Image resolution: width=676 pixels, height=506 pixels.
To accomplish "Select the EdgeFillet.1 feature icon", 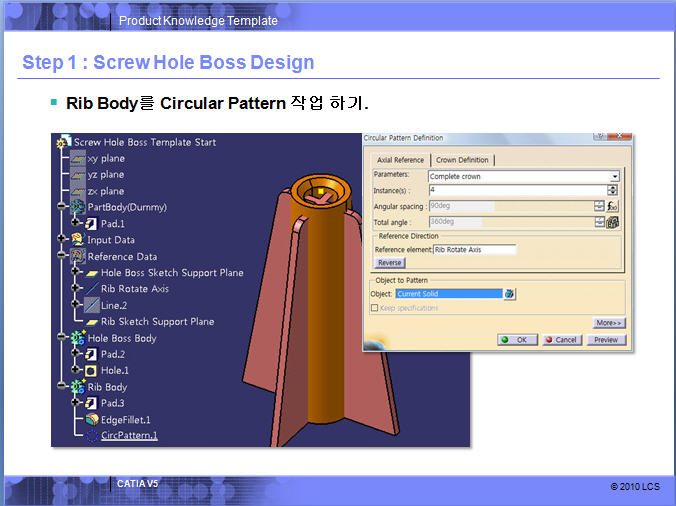I will [91, 420].
